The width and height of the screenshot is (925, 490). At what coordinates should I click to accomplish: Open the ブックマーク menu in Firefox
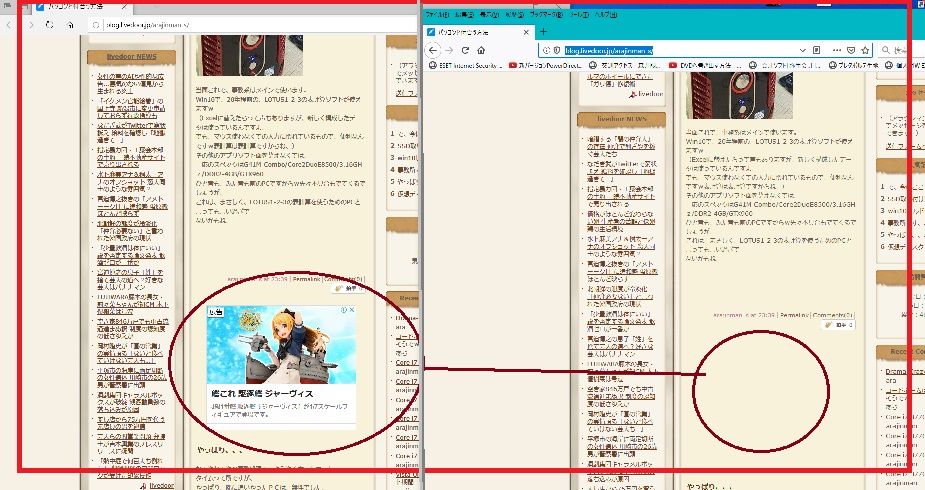click(x=546, y=14)
